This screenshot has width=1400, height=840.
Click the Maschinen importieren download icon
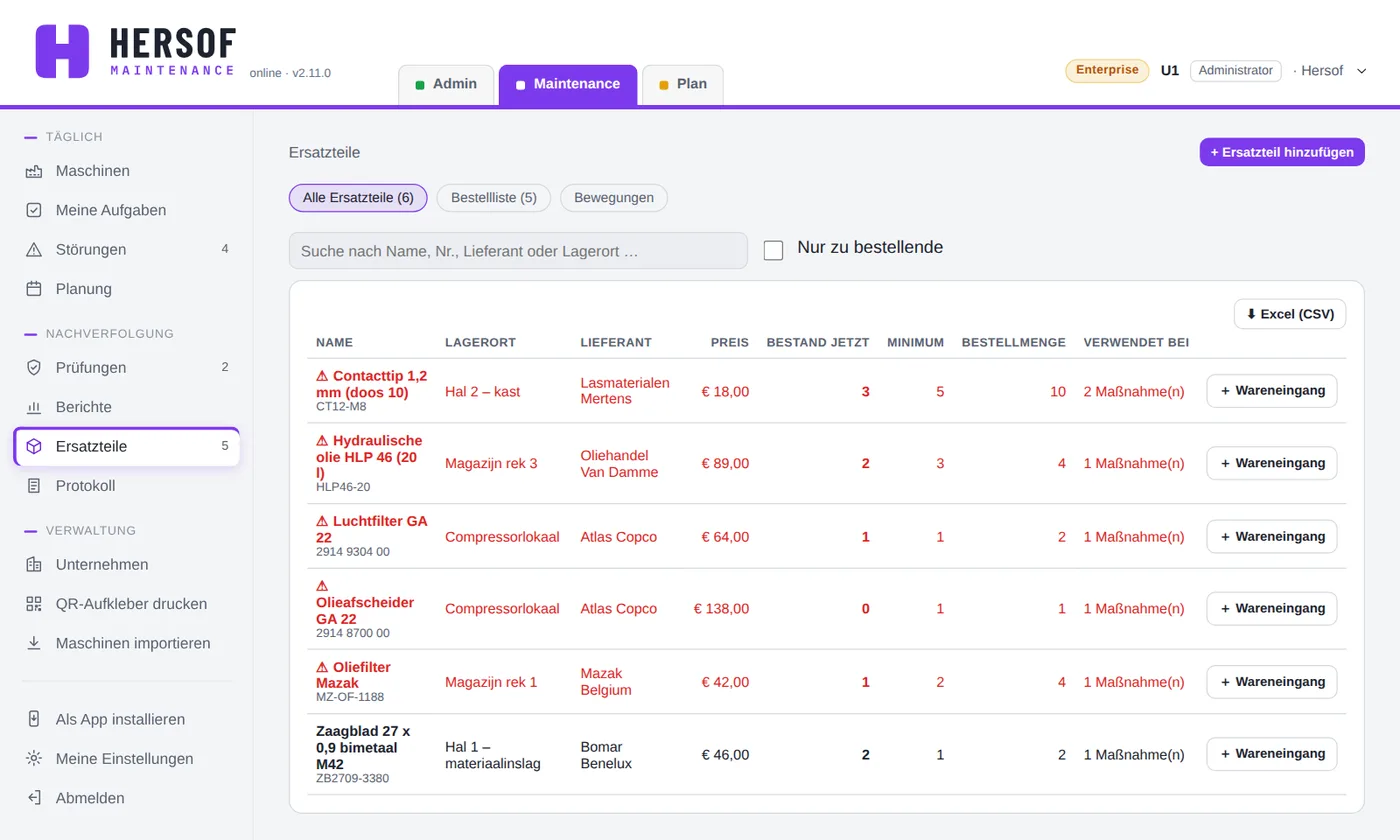point(34,643)
